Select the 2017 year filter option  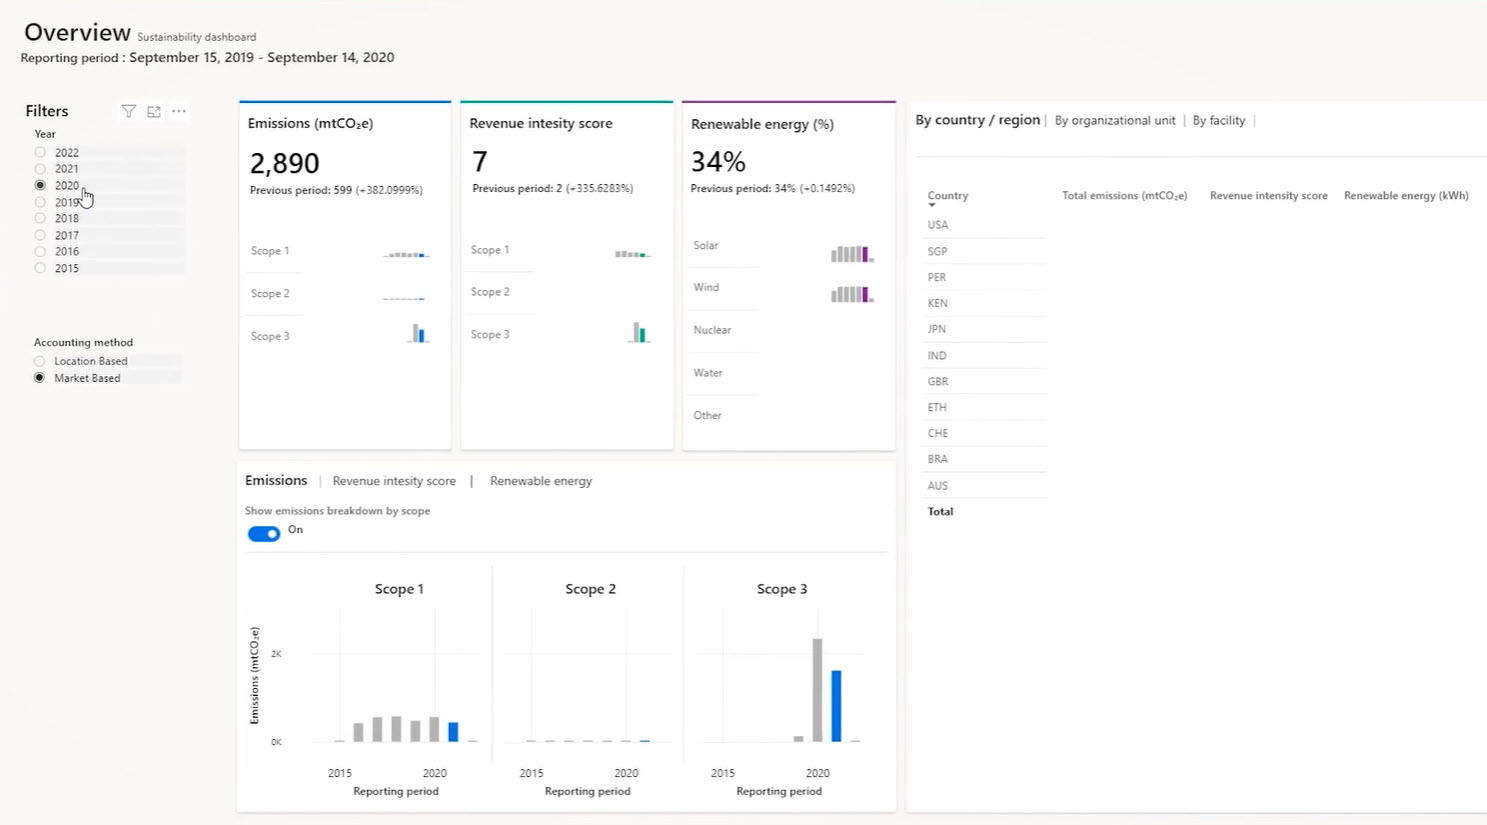[40, 235]
